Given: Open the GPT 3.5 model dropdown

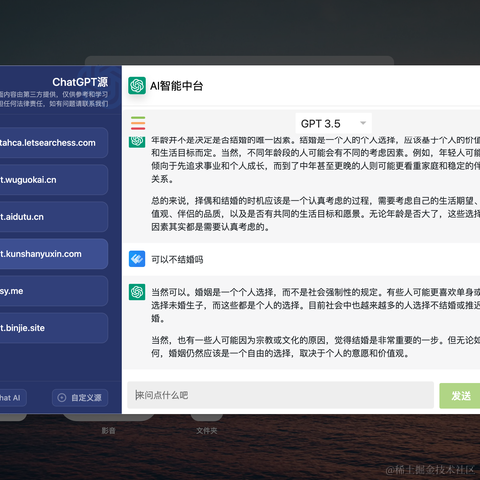Looking at the screenshot, I should (x=333, y=124).
